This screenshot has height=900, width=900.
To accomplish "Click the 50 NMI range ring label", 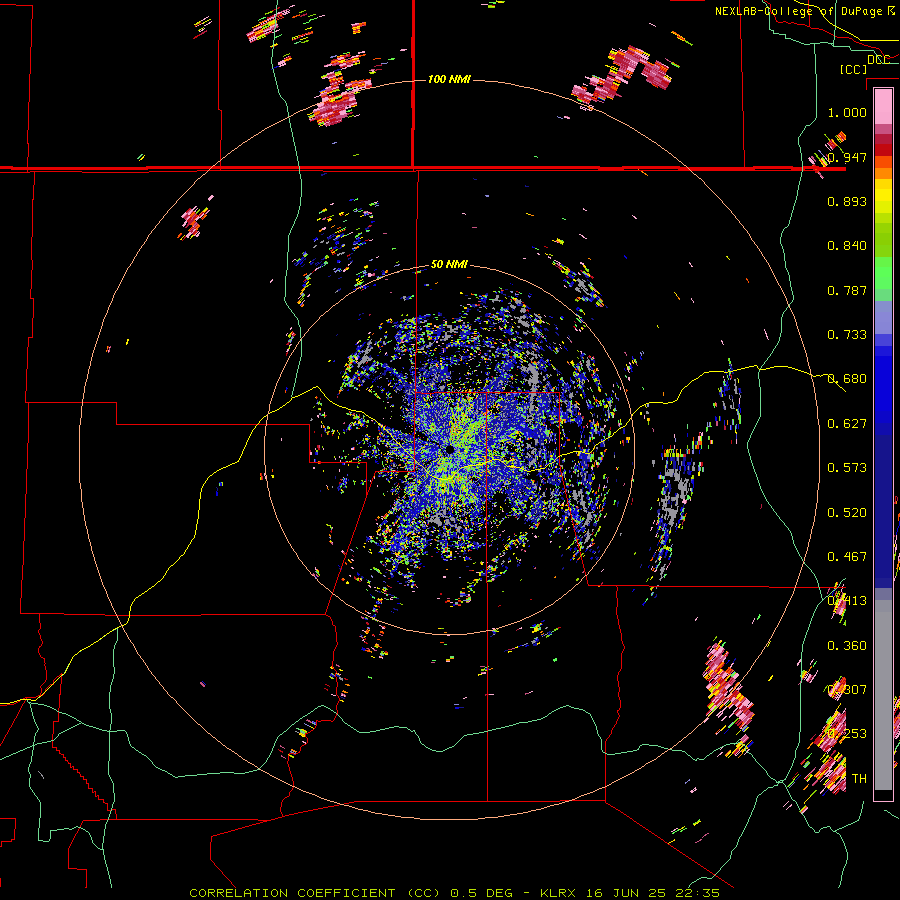I will [449, 265].
